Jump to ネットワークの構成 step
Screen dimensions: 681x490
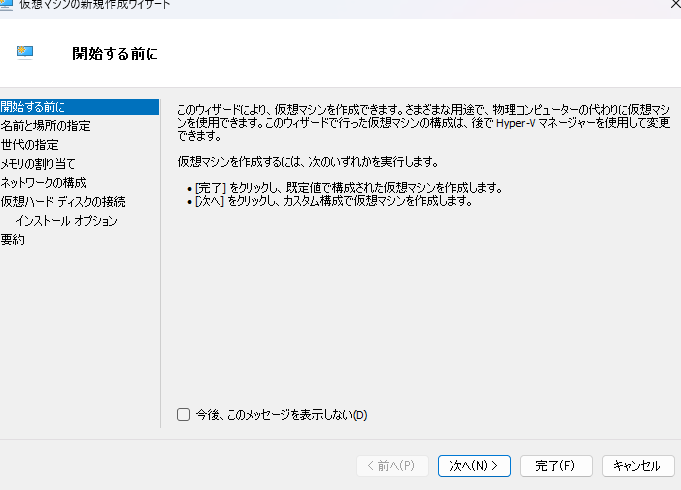[43, 182]
